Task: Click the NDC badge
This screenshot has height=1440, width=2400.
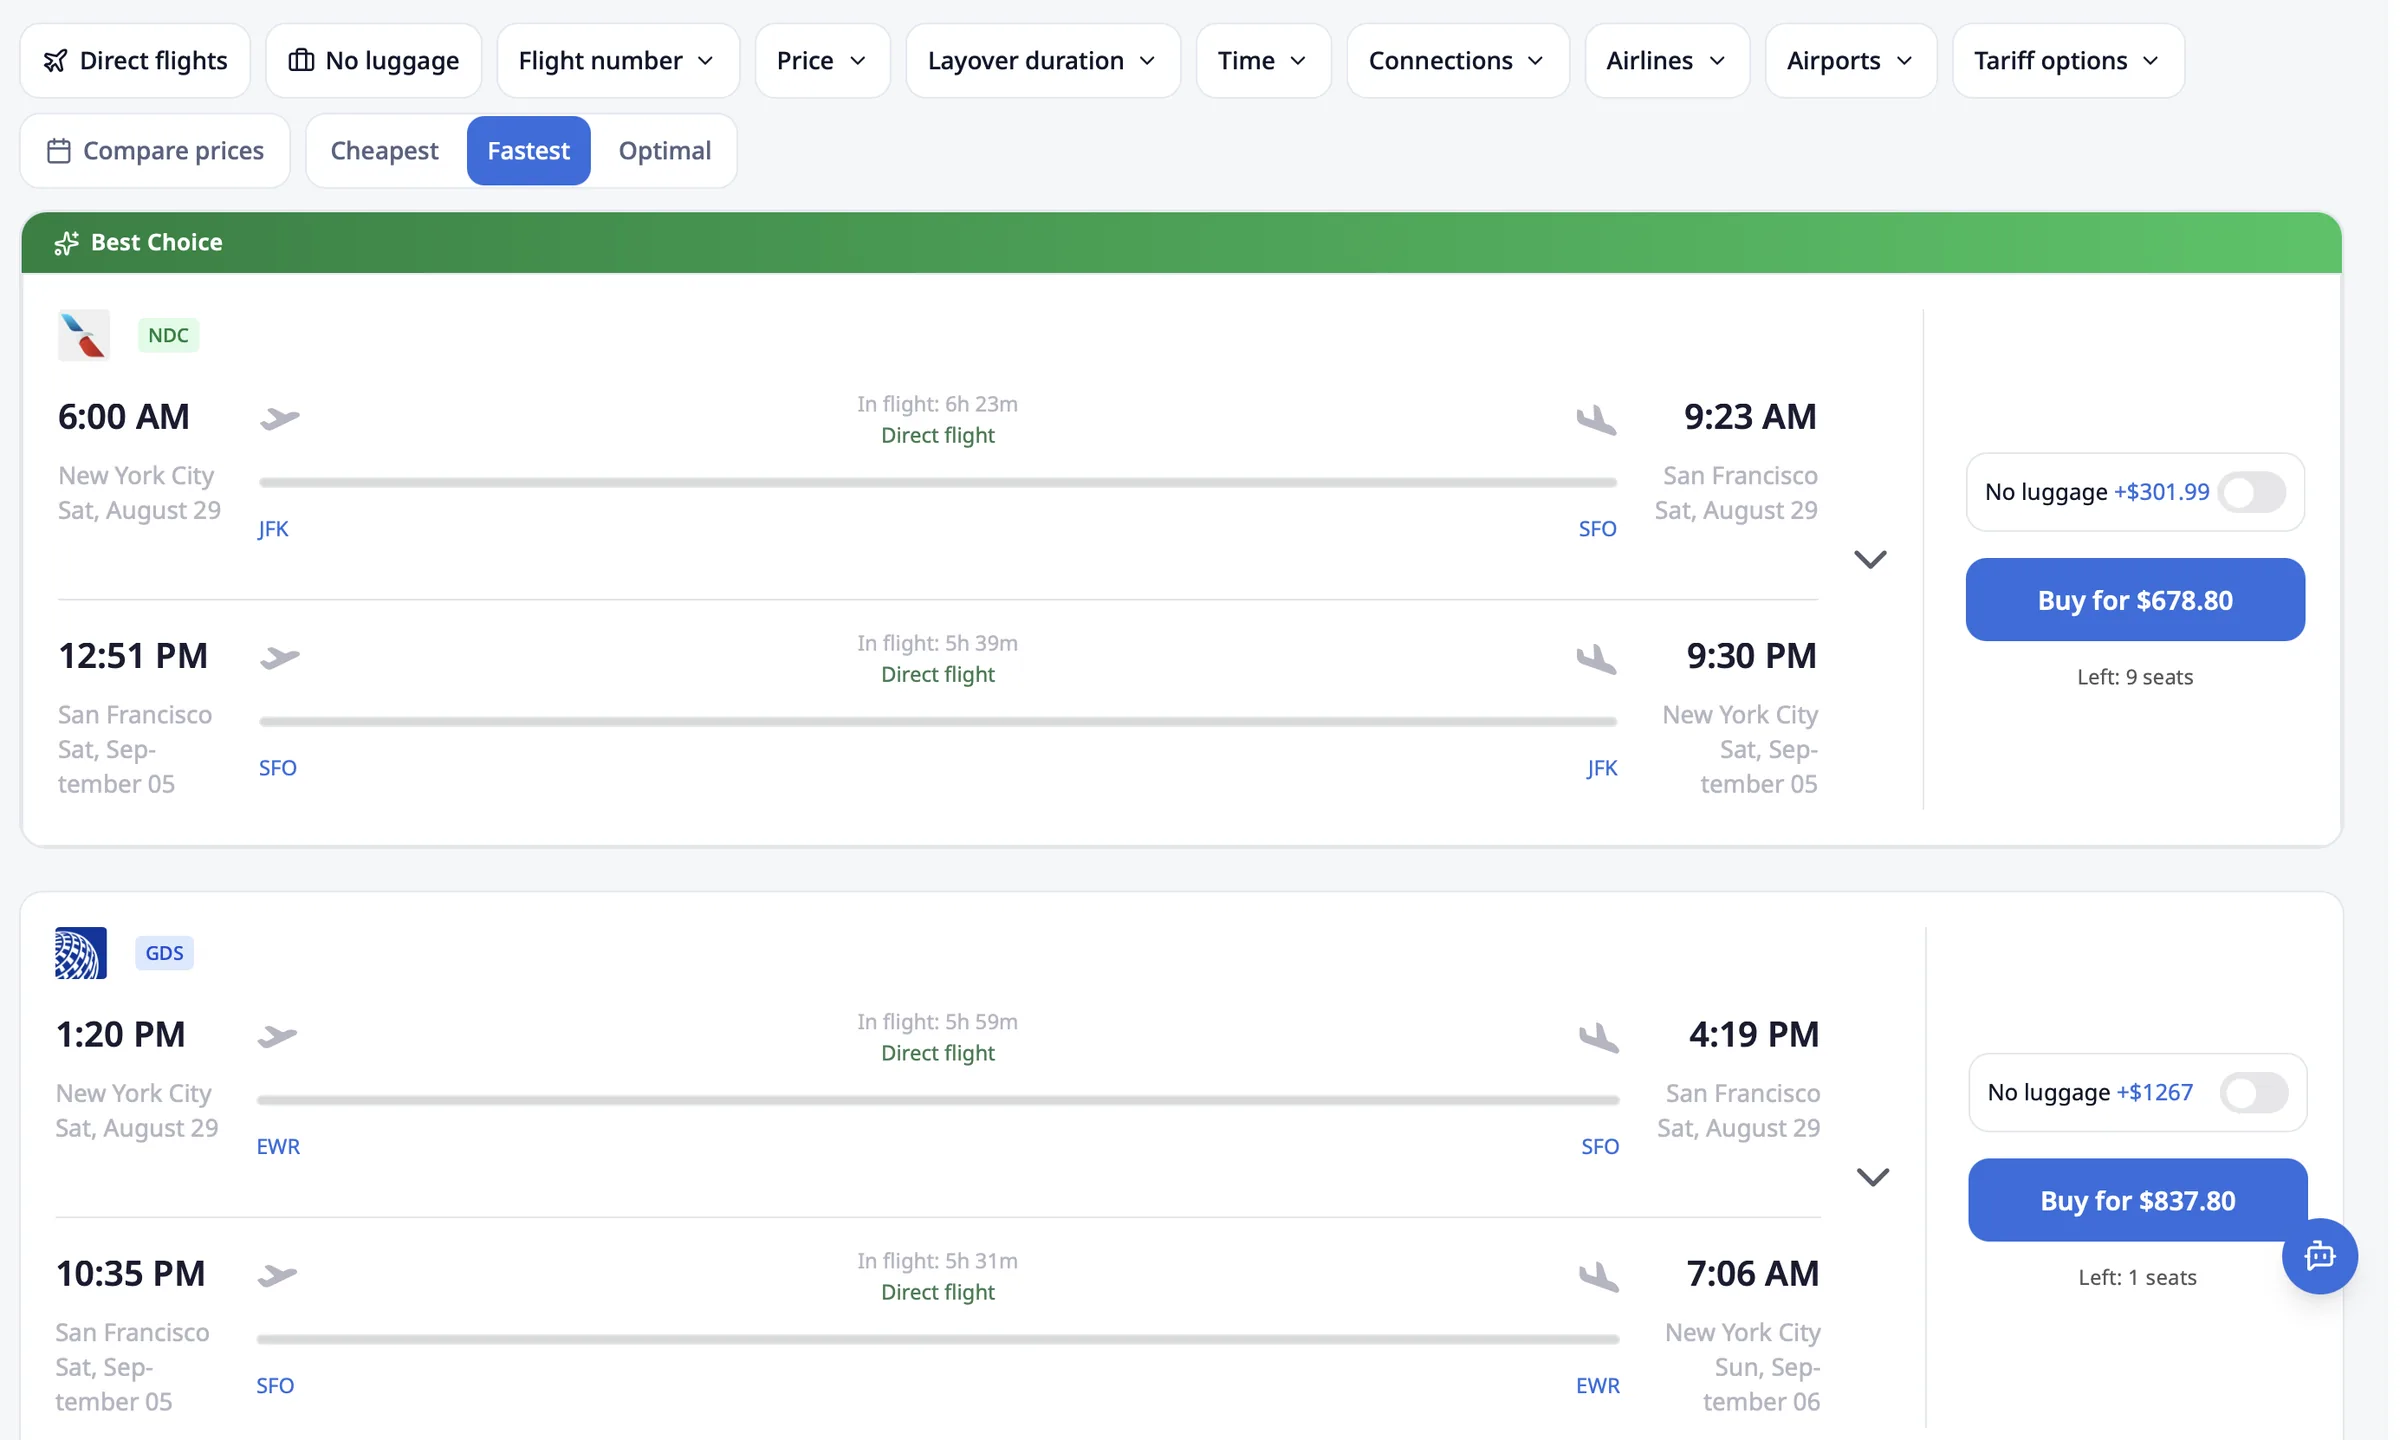Action: point(168,335)
